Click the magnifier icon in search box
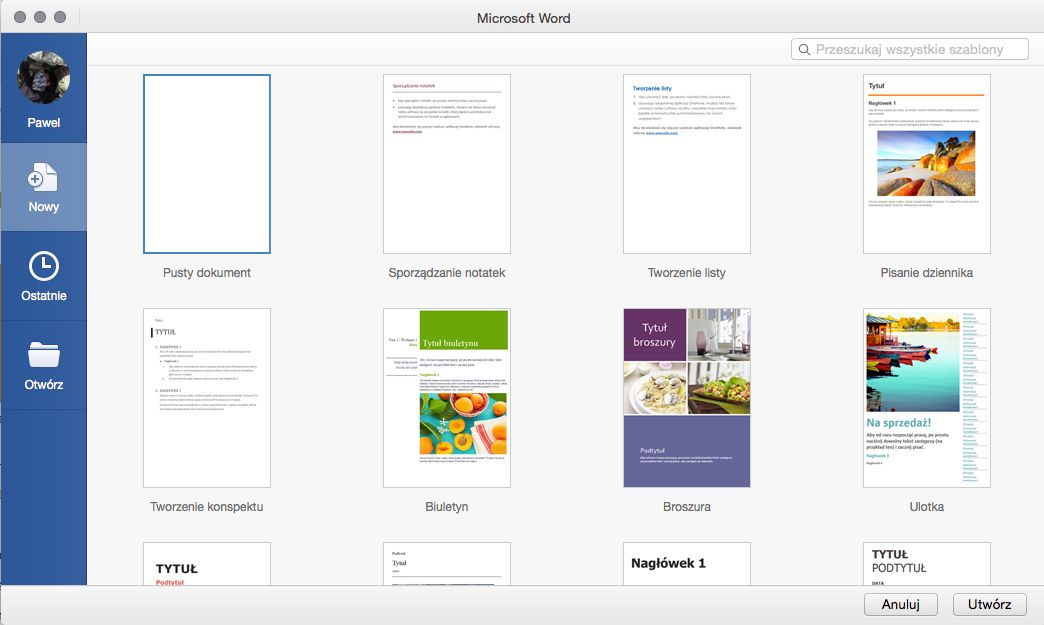Screen dimensions: 1044x625 click(804, 49)
